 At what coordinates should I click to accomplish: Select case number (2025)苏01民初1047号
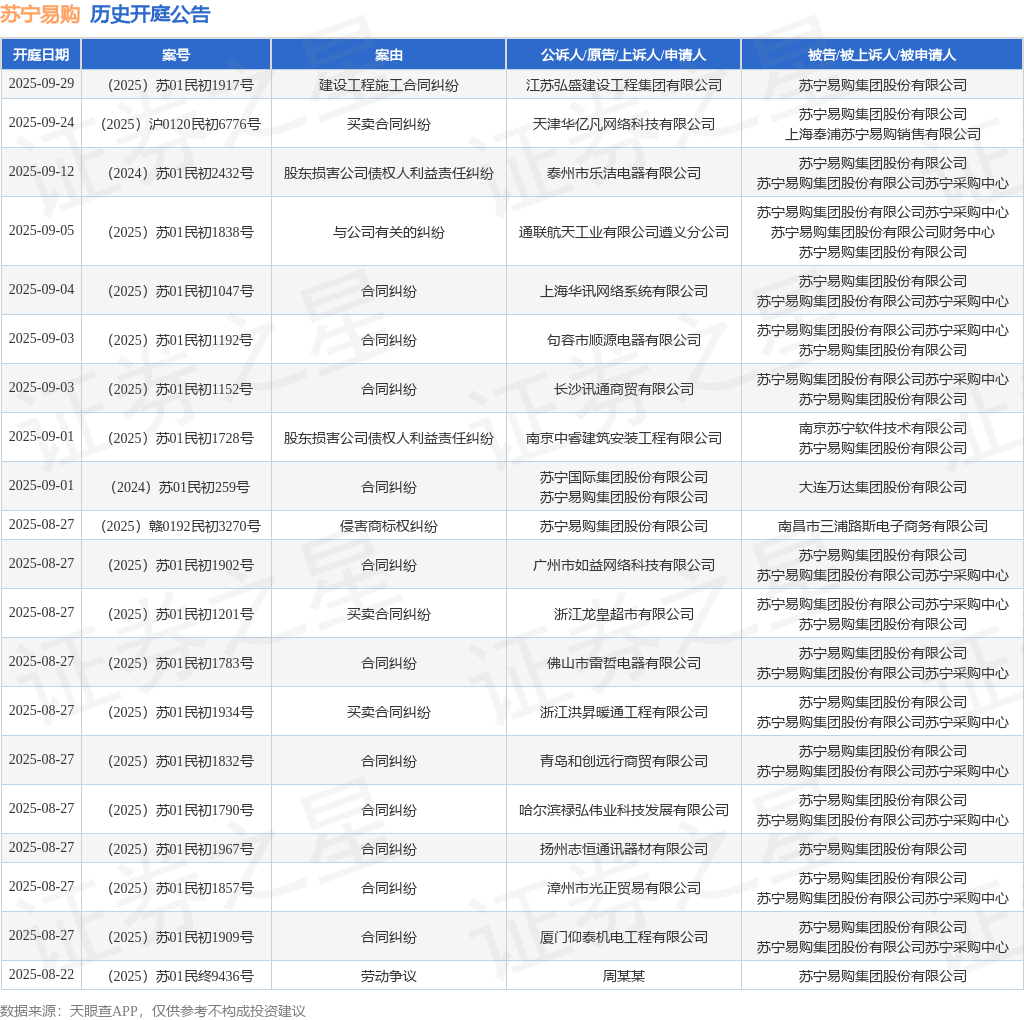point(181,291)
